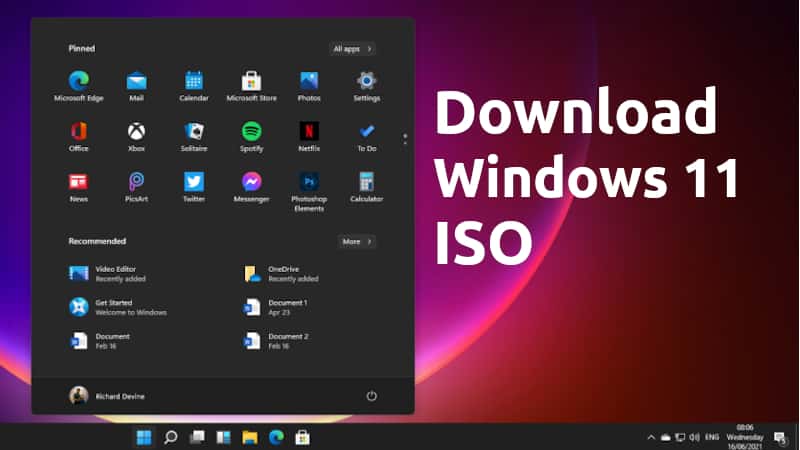Open Get Started welcome item
Screen dimensions: 800x450
(x=118, y=307)
